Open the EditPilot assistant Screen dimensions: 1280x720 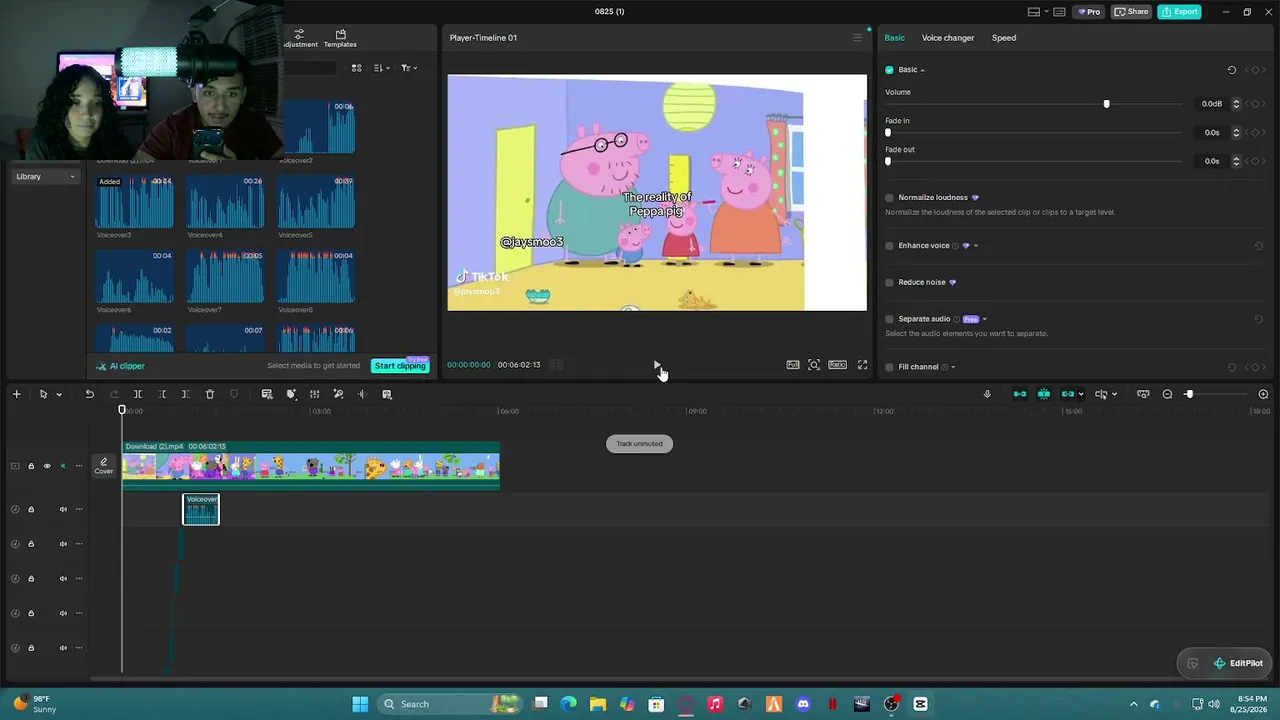(1238, 663)
